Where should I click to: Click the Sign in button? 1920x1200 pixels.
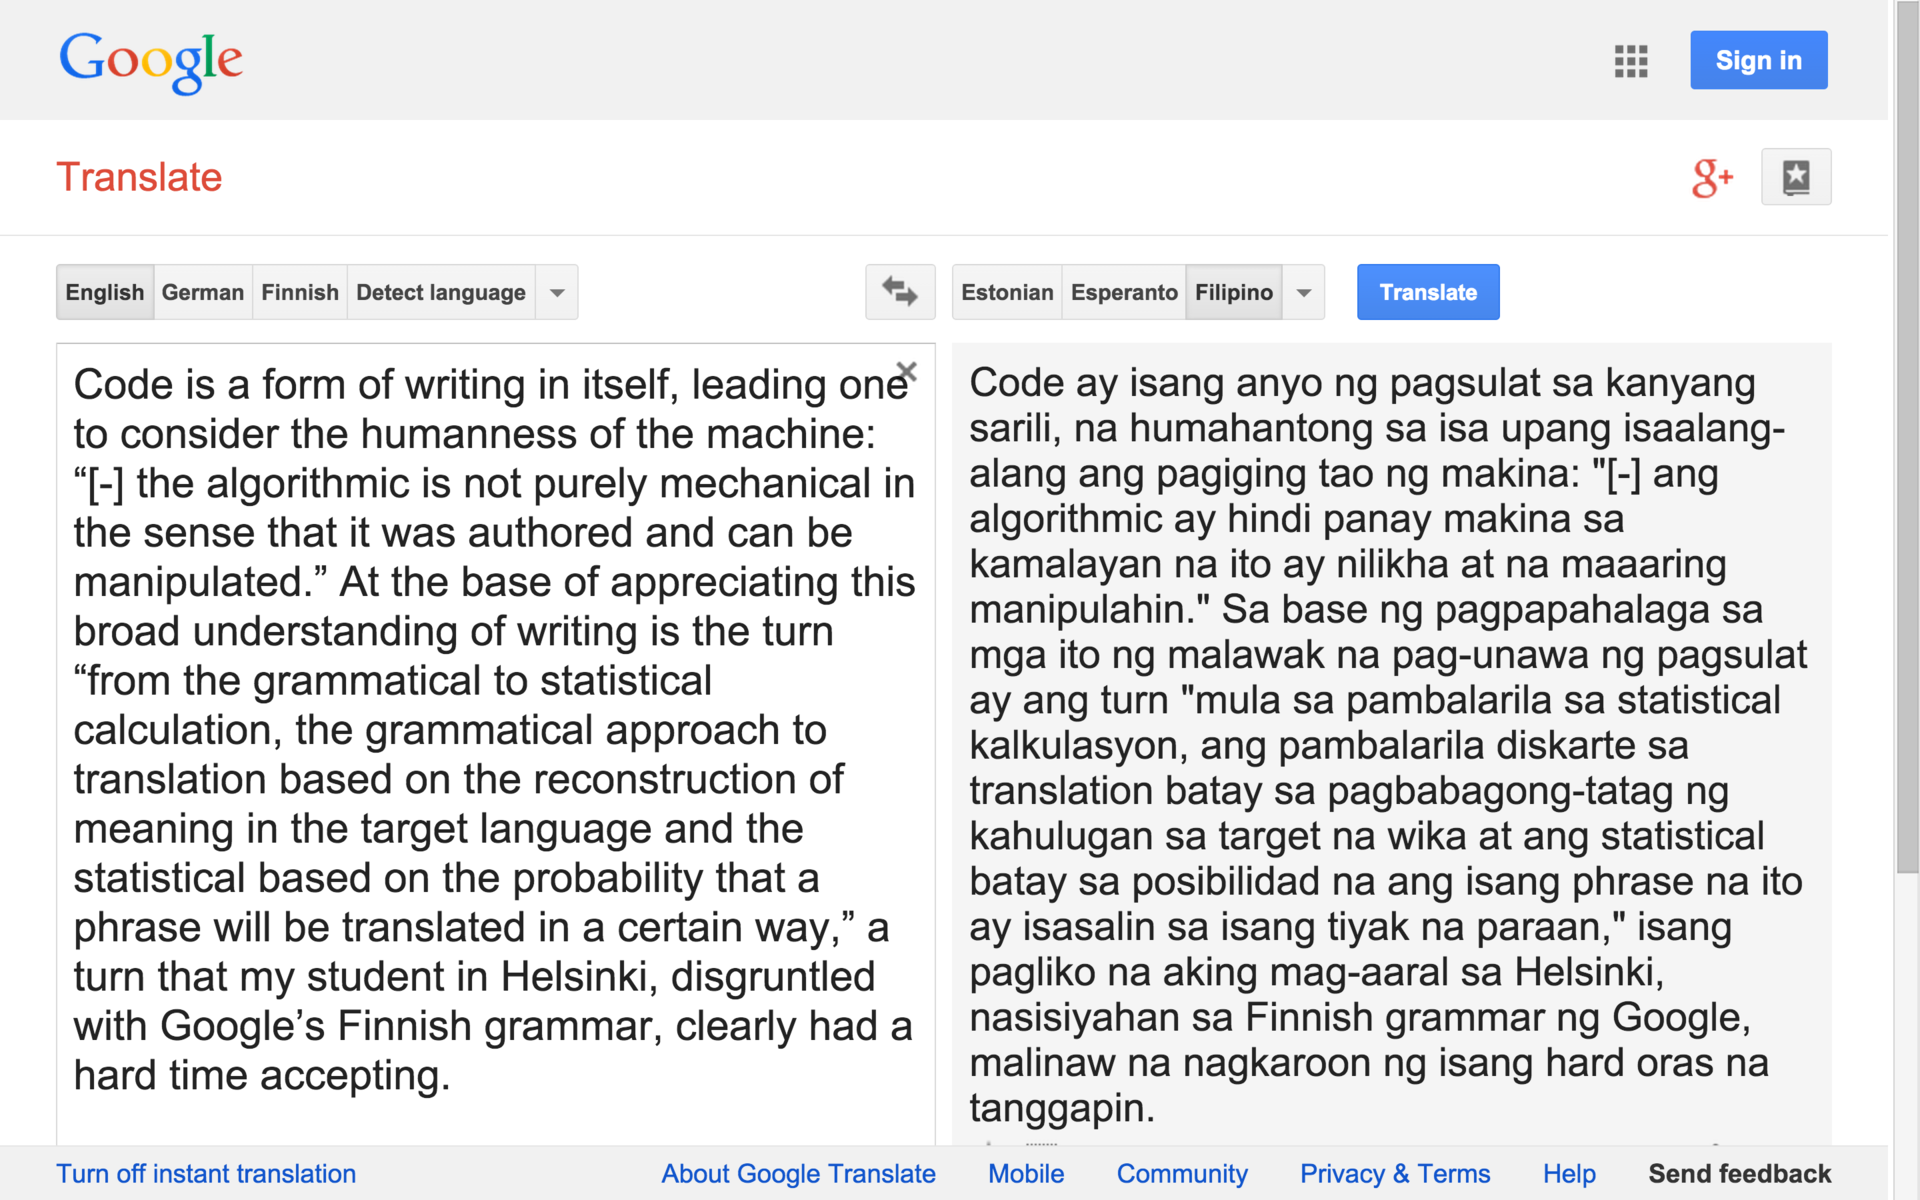1758,60
